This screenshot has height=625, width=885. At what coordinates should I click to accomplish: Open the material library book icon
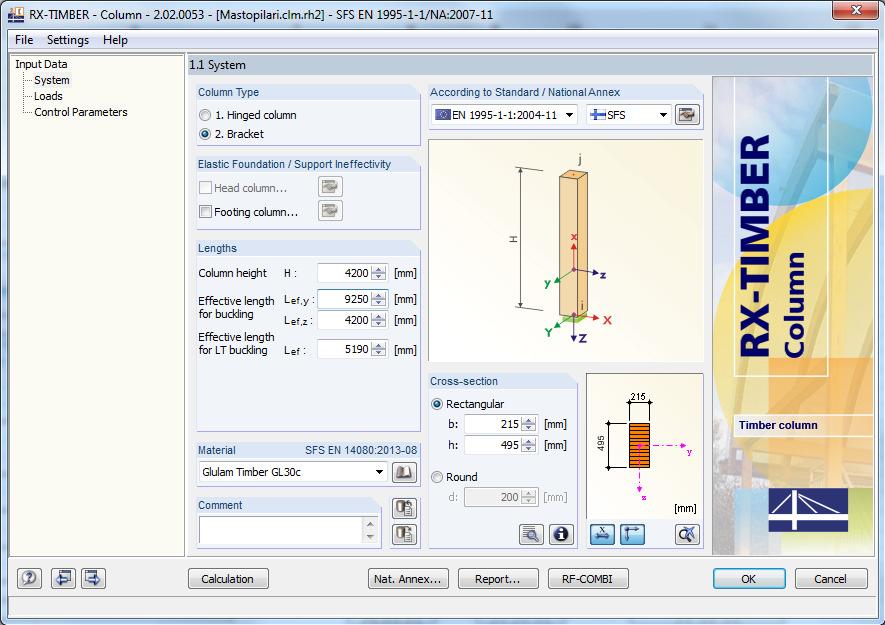tap(404, 472)
